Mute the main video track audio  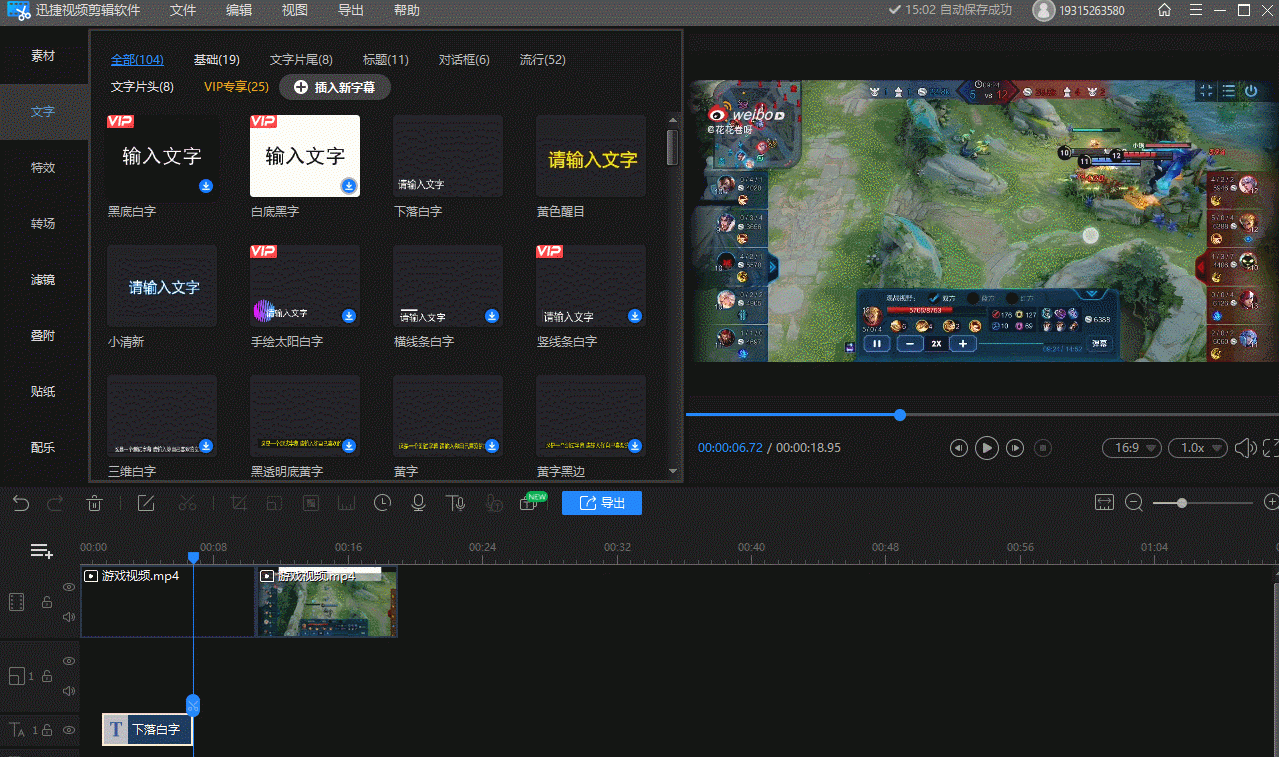pyautogui.click(x=69, y=617)
